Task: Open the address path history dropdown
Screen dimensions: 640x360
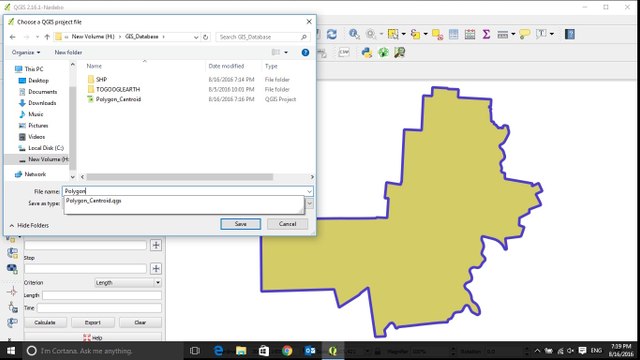Action: 196,37
